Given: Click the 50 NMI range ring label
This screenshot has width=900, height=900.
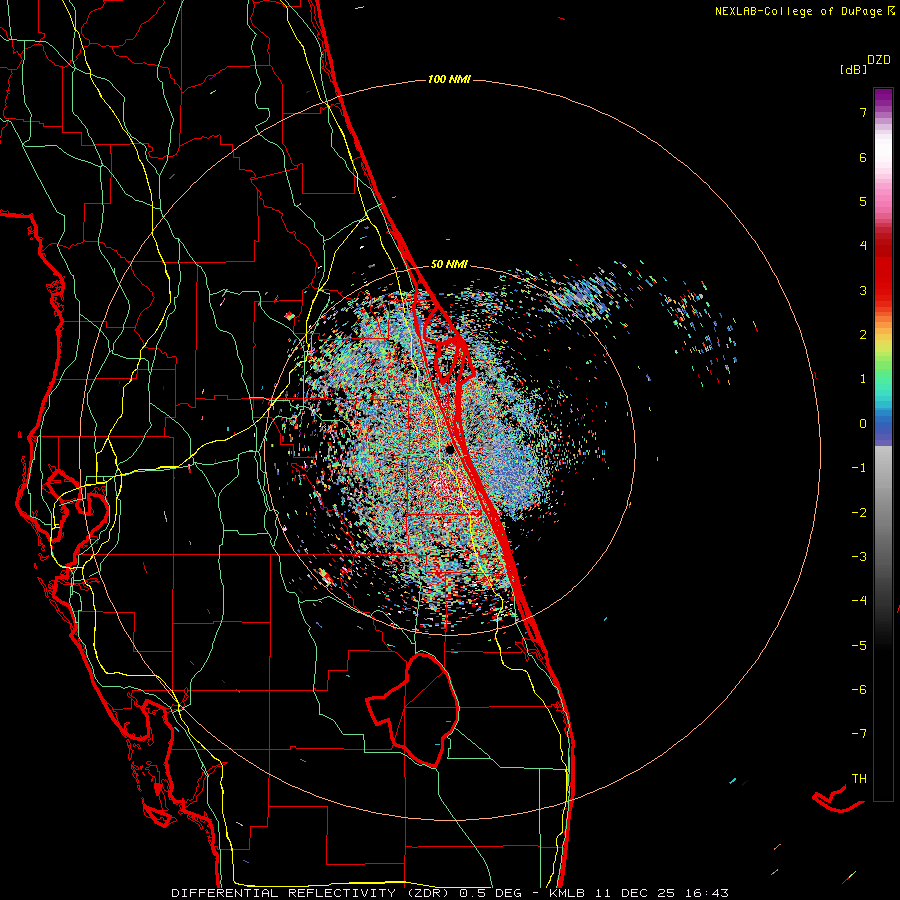Looking at the screenshot, I should click(x=449, y=265).
